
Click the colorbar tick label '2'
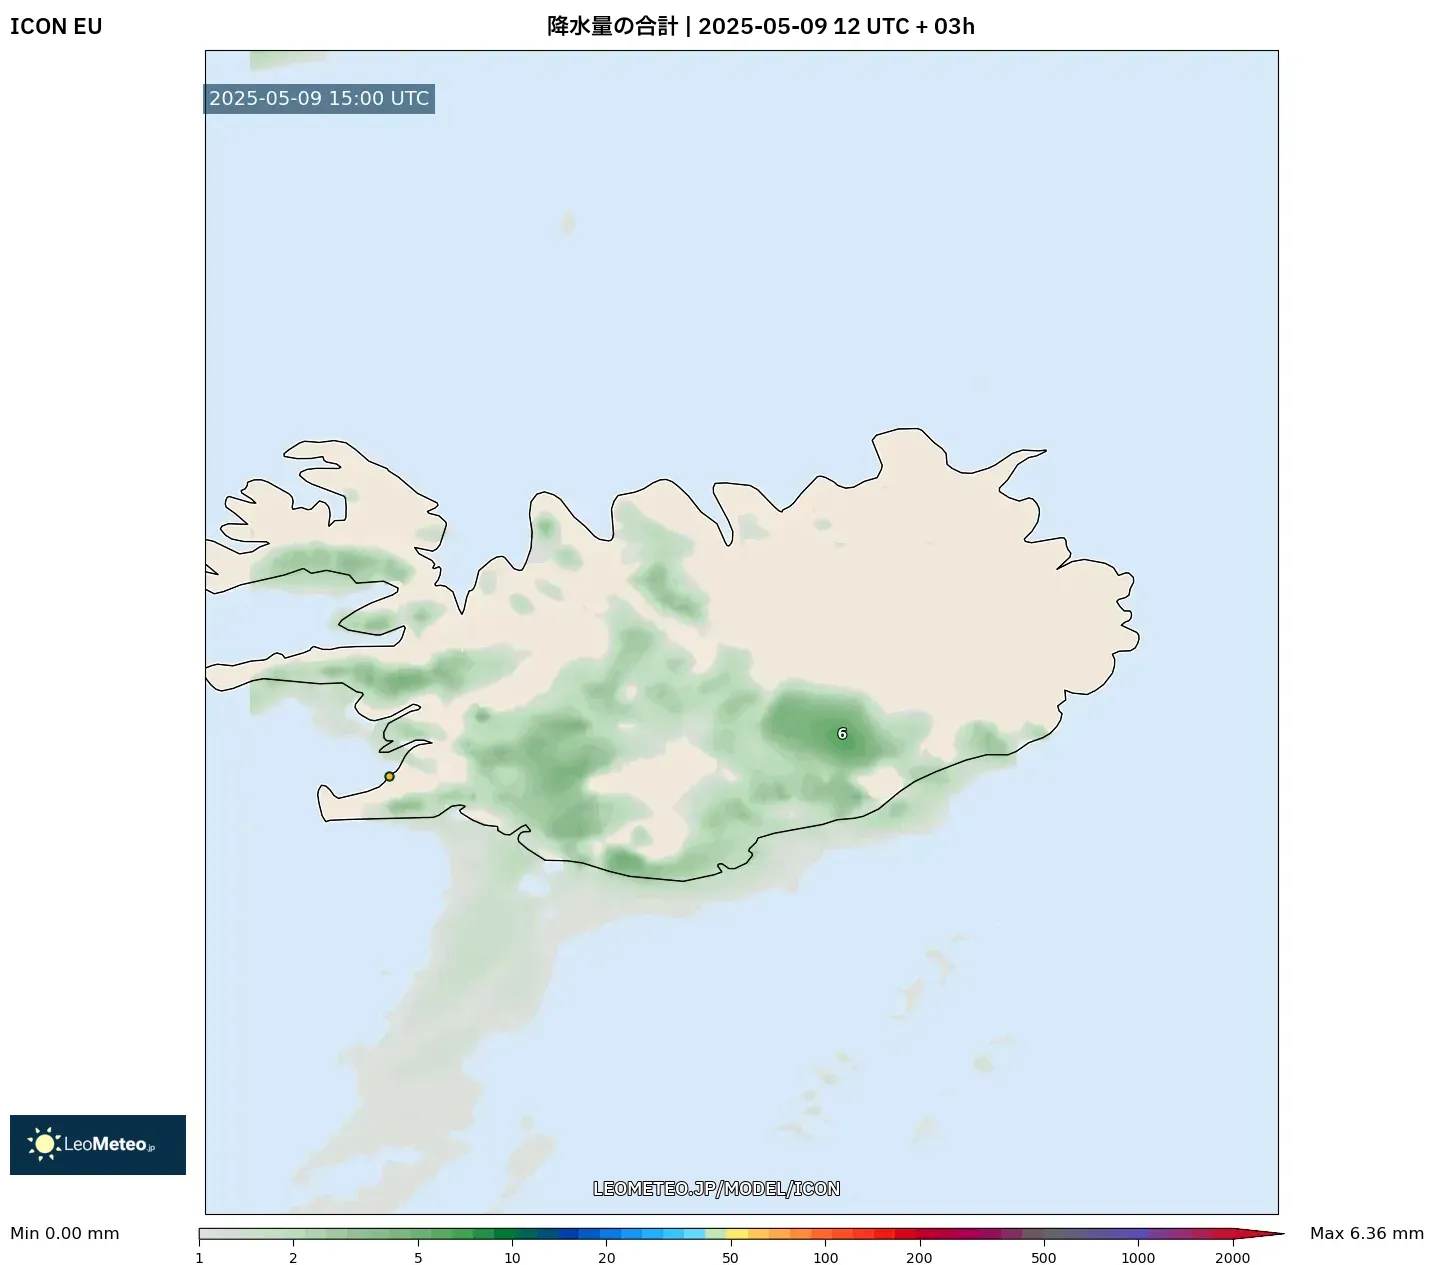click(293, 1258)
